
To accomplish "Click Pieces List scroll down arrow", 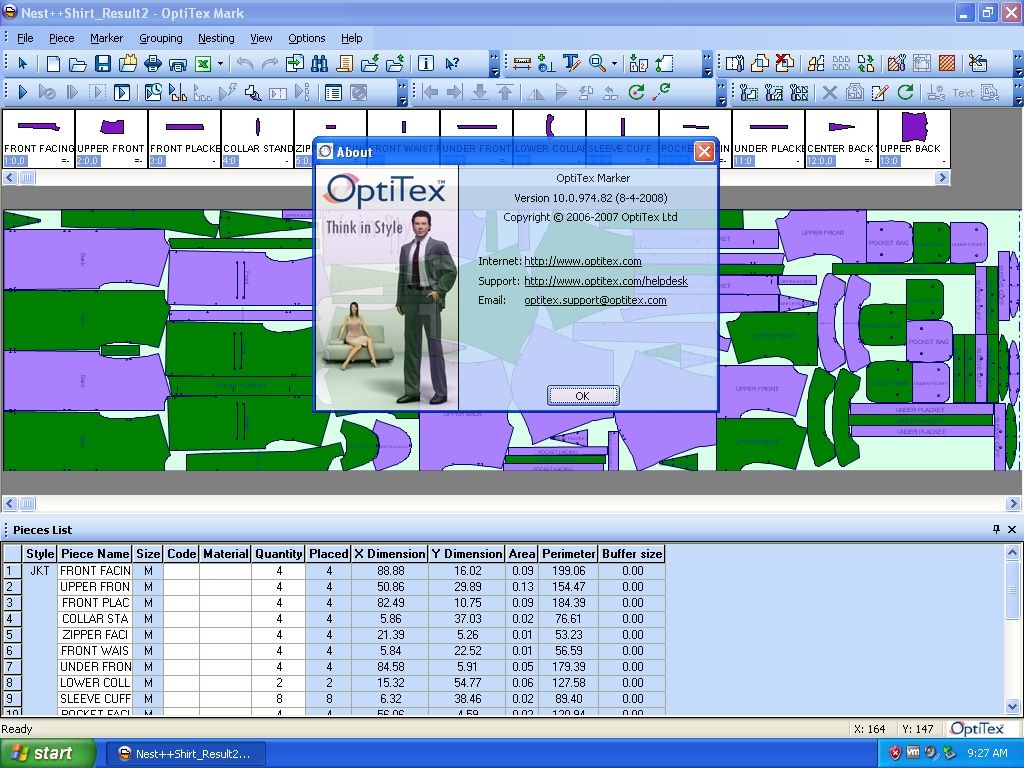I will [x=1012, y=706].
